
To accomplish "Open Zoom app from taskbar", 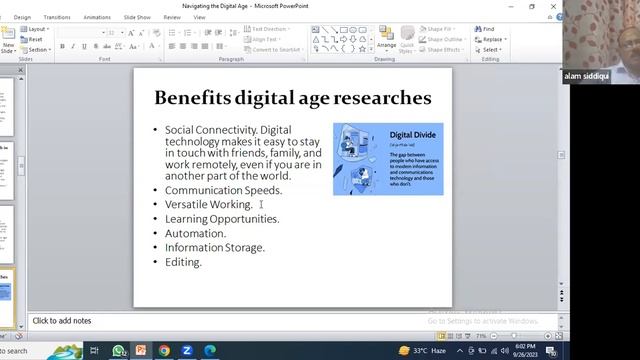I will click(x=187, y=351).
